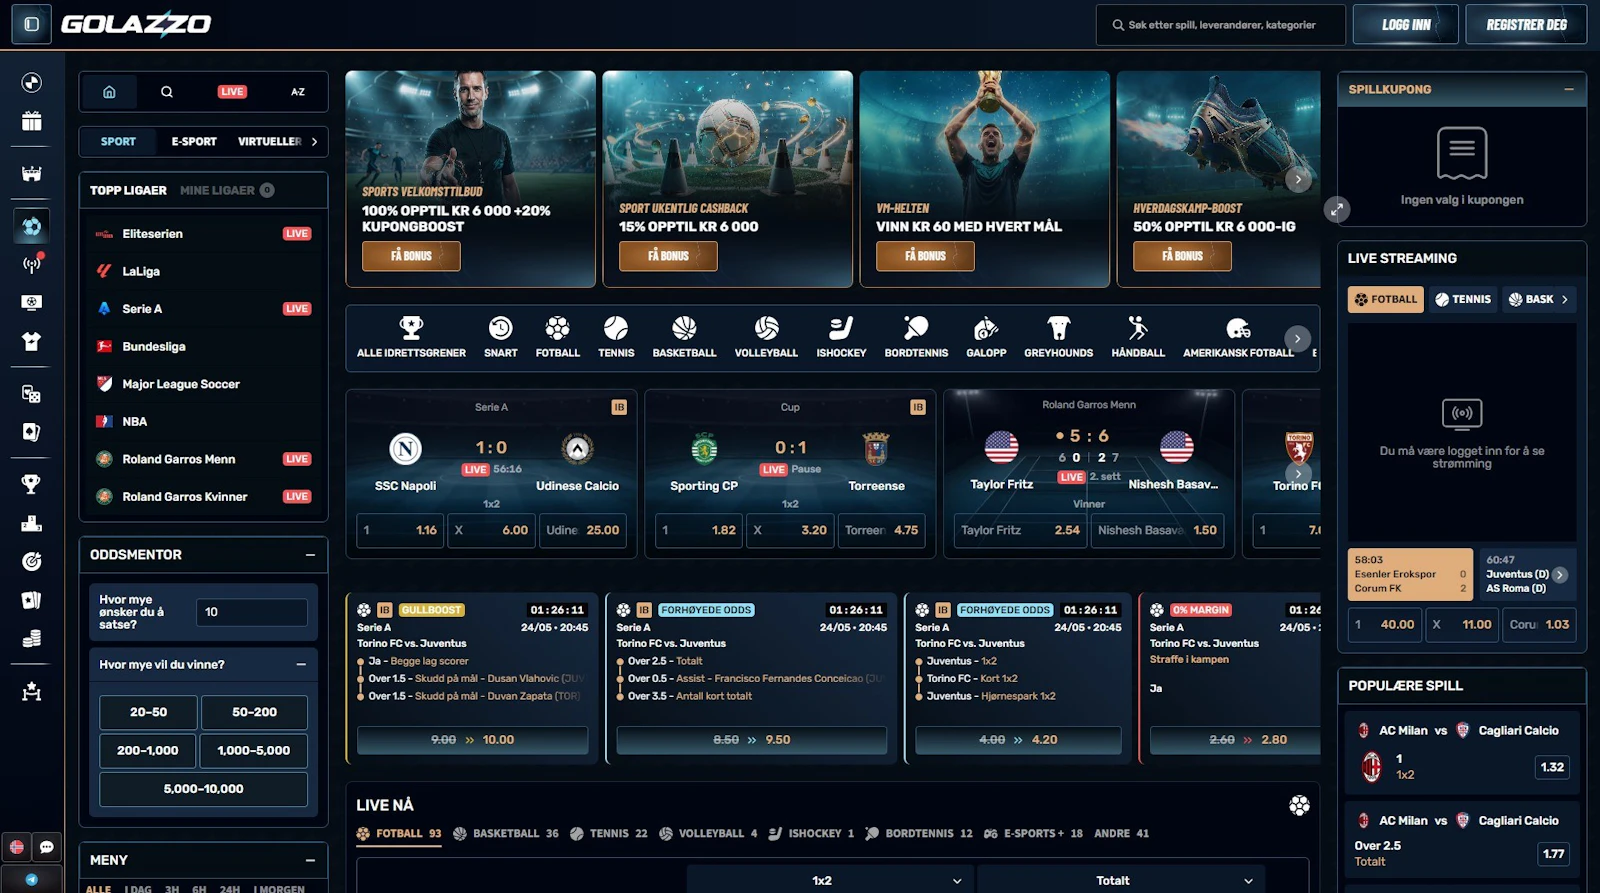Collapse the 'Hvor mye vil du vinne?' section

(x=300, y=665)
